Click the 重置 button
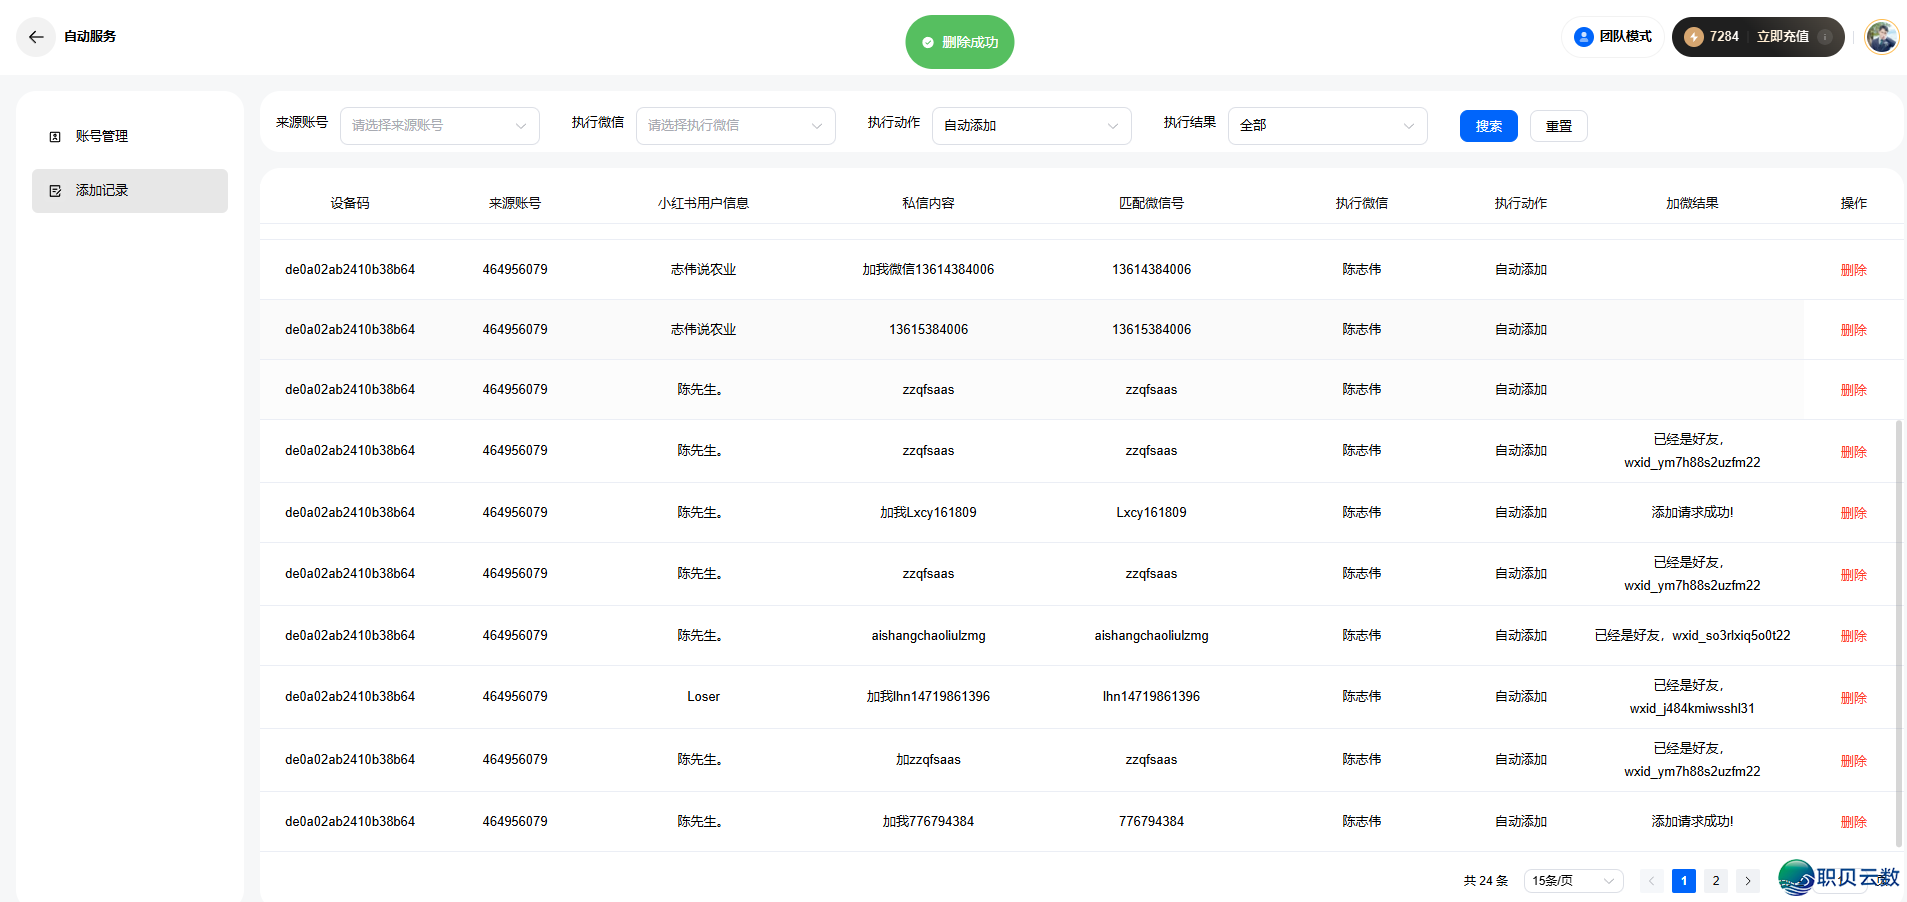 (x=1558, y=125)
